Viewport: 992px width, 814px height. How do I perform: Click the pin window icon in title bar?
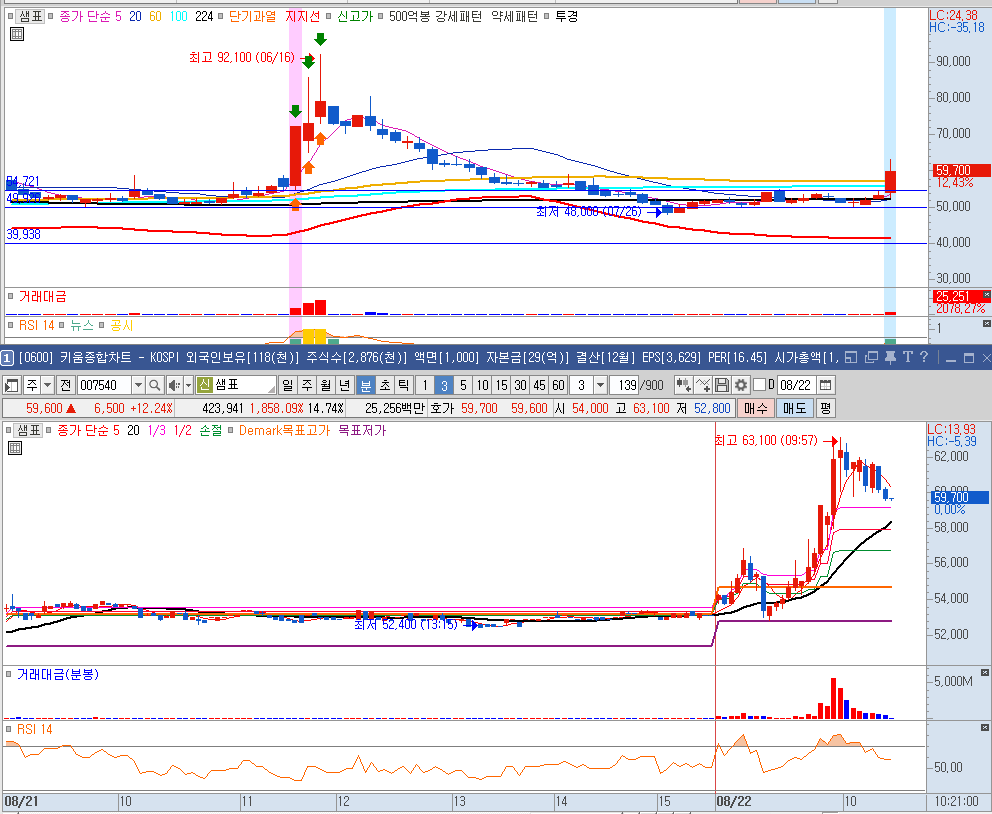pyautogui.click(x=890, y=357)
